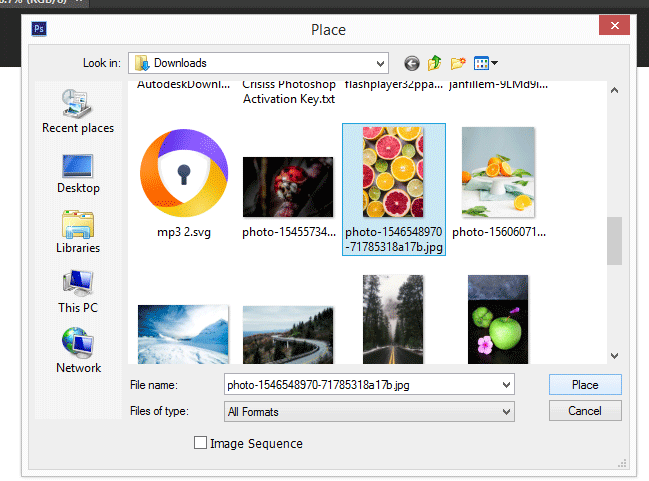The height and width of the screenshot is (481, 649).
Task: Open Recent places in sidebar
Action: coord(78,111)
